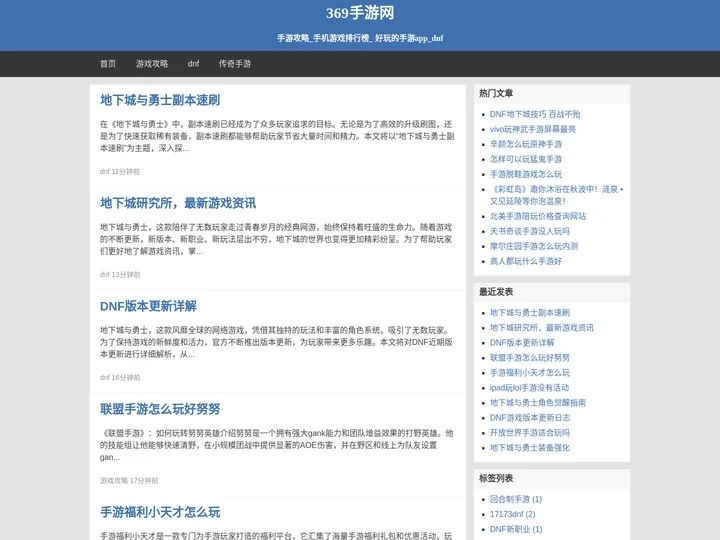Open article headline 手游福利小天才怎么玩
The image size is (720, 540).
(160, 512)
